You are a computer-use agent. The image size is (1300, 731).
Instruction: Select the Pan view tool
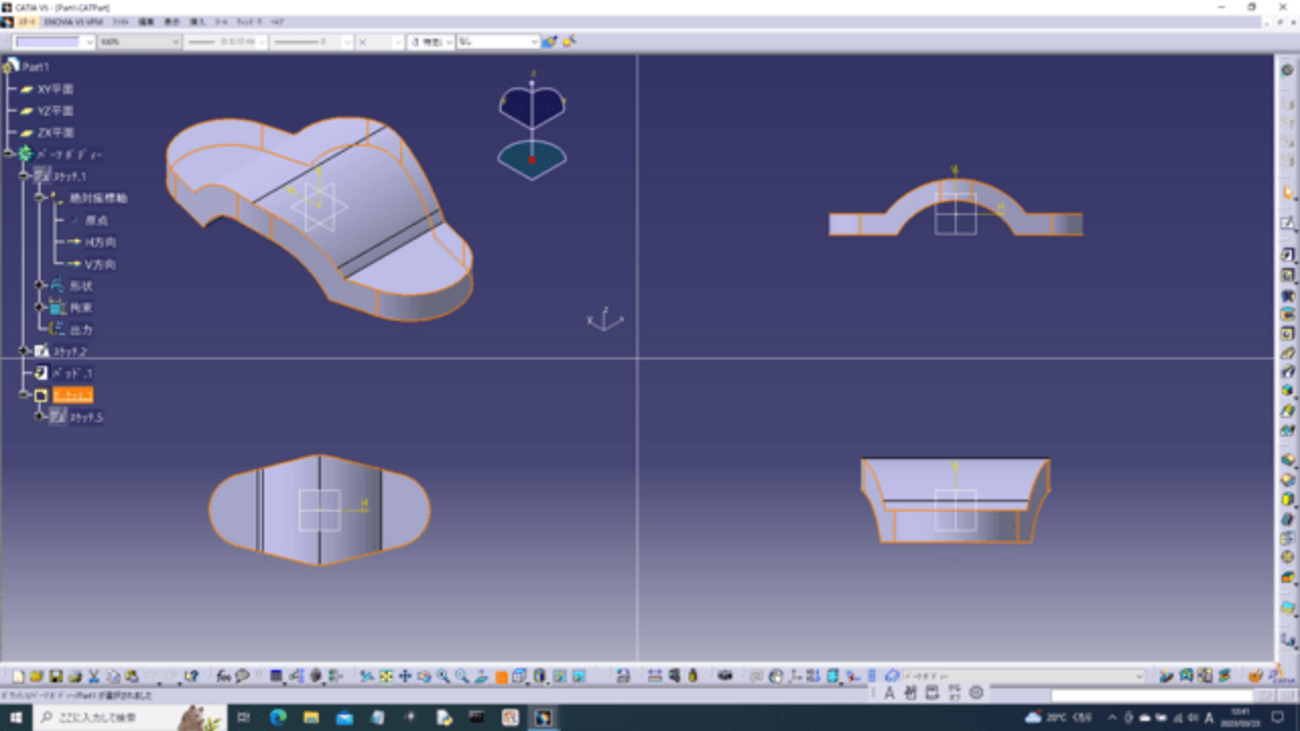click(405, 677)
